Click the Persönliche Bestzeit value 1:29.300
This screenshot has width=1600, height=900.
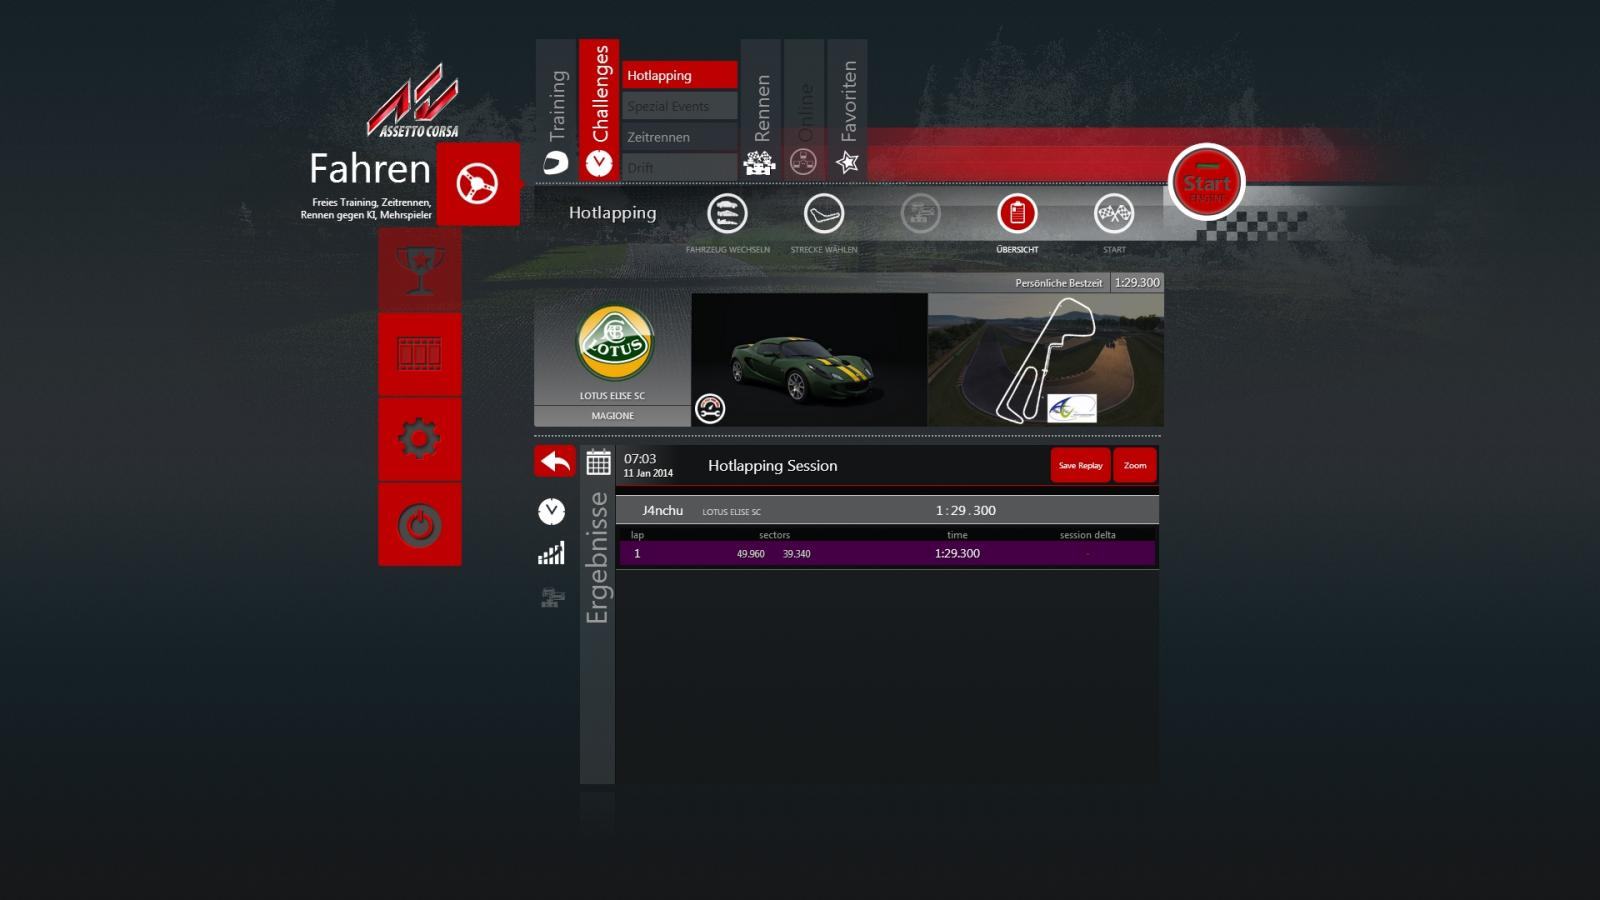point(1137,283)
